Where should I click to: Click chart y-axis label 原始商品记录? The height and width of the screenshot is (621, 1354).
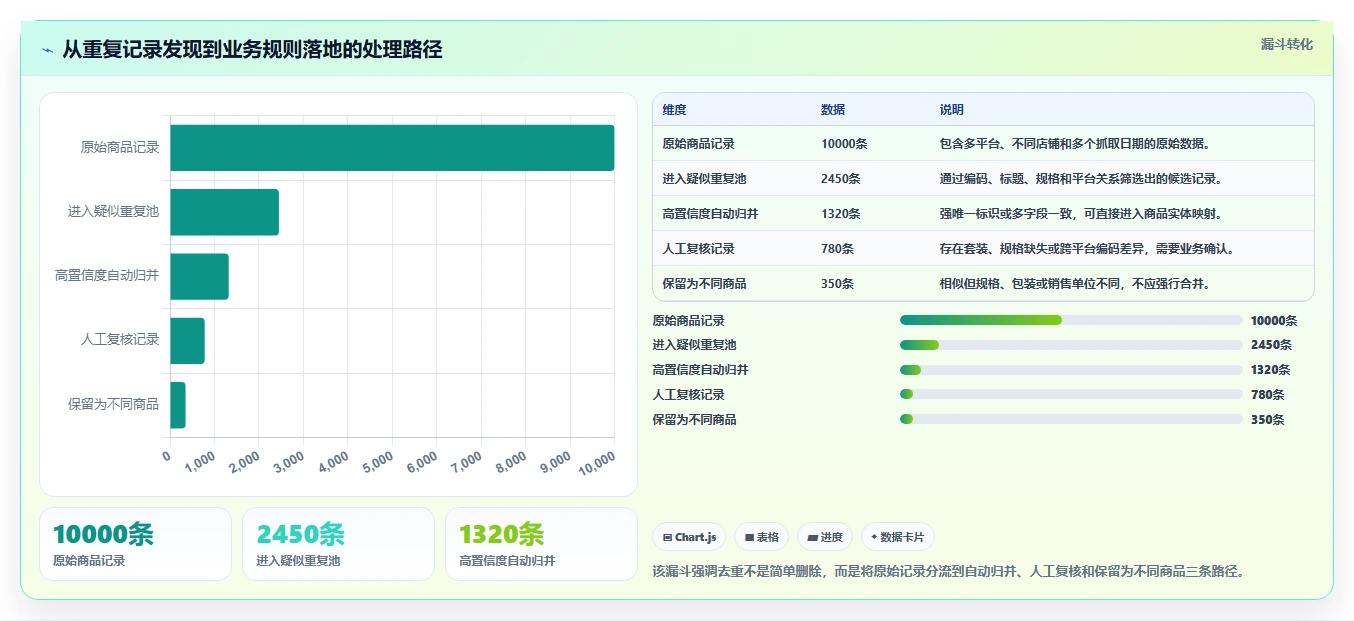click(x=120, y=148)
